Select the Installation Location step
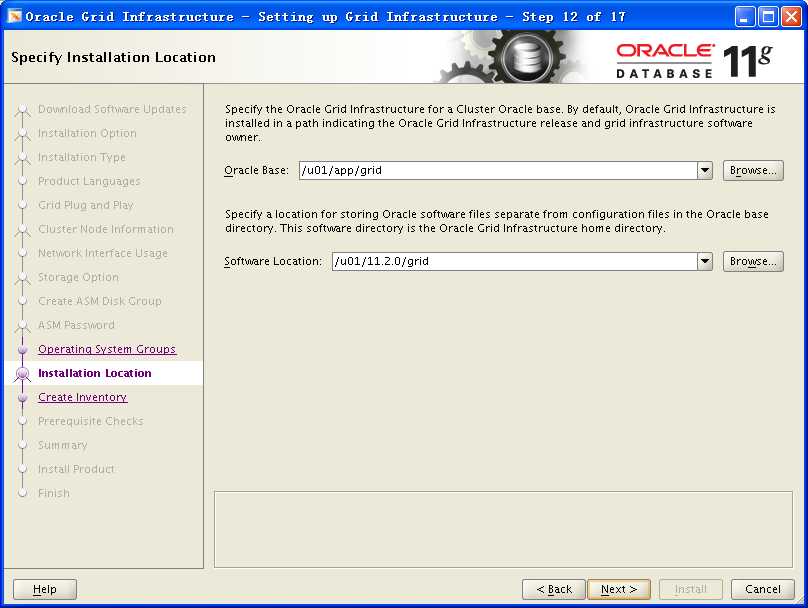This screenshot has width=808, height=608. point(95,373)
